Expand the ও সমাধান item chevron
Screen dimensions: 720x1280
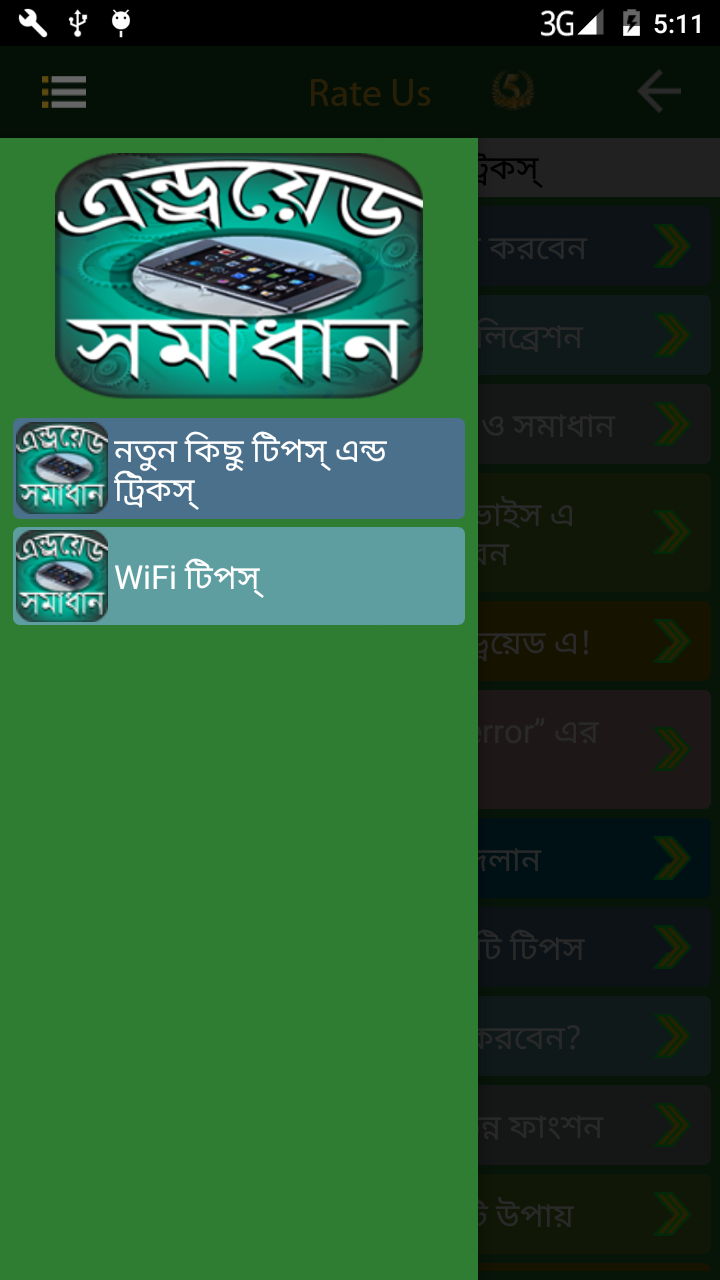[x=672, y=425]
